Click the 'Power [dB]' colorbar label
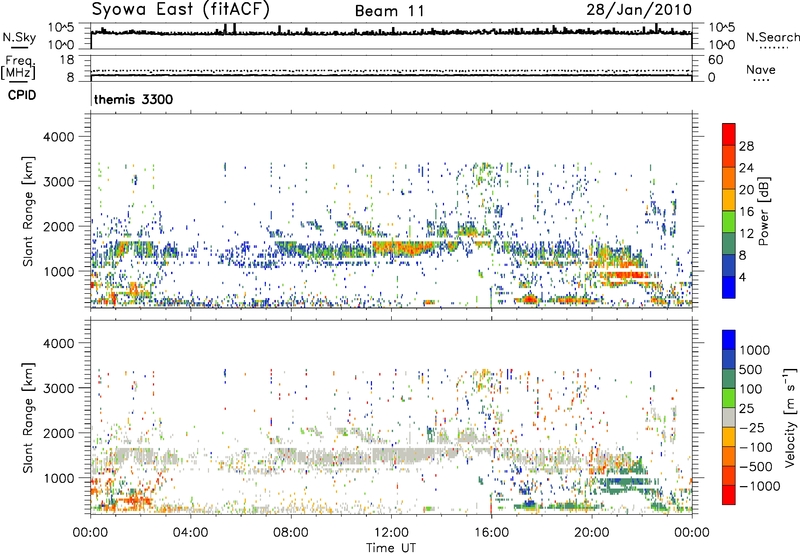Screen dimensions: 800x554 tap(764, 211)
